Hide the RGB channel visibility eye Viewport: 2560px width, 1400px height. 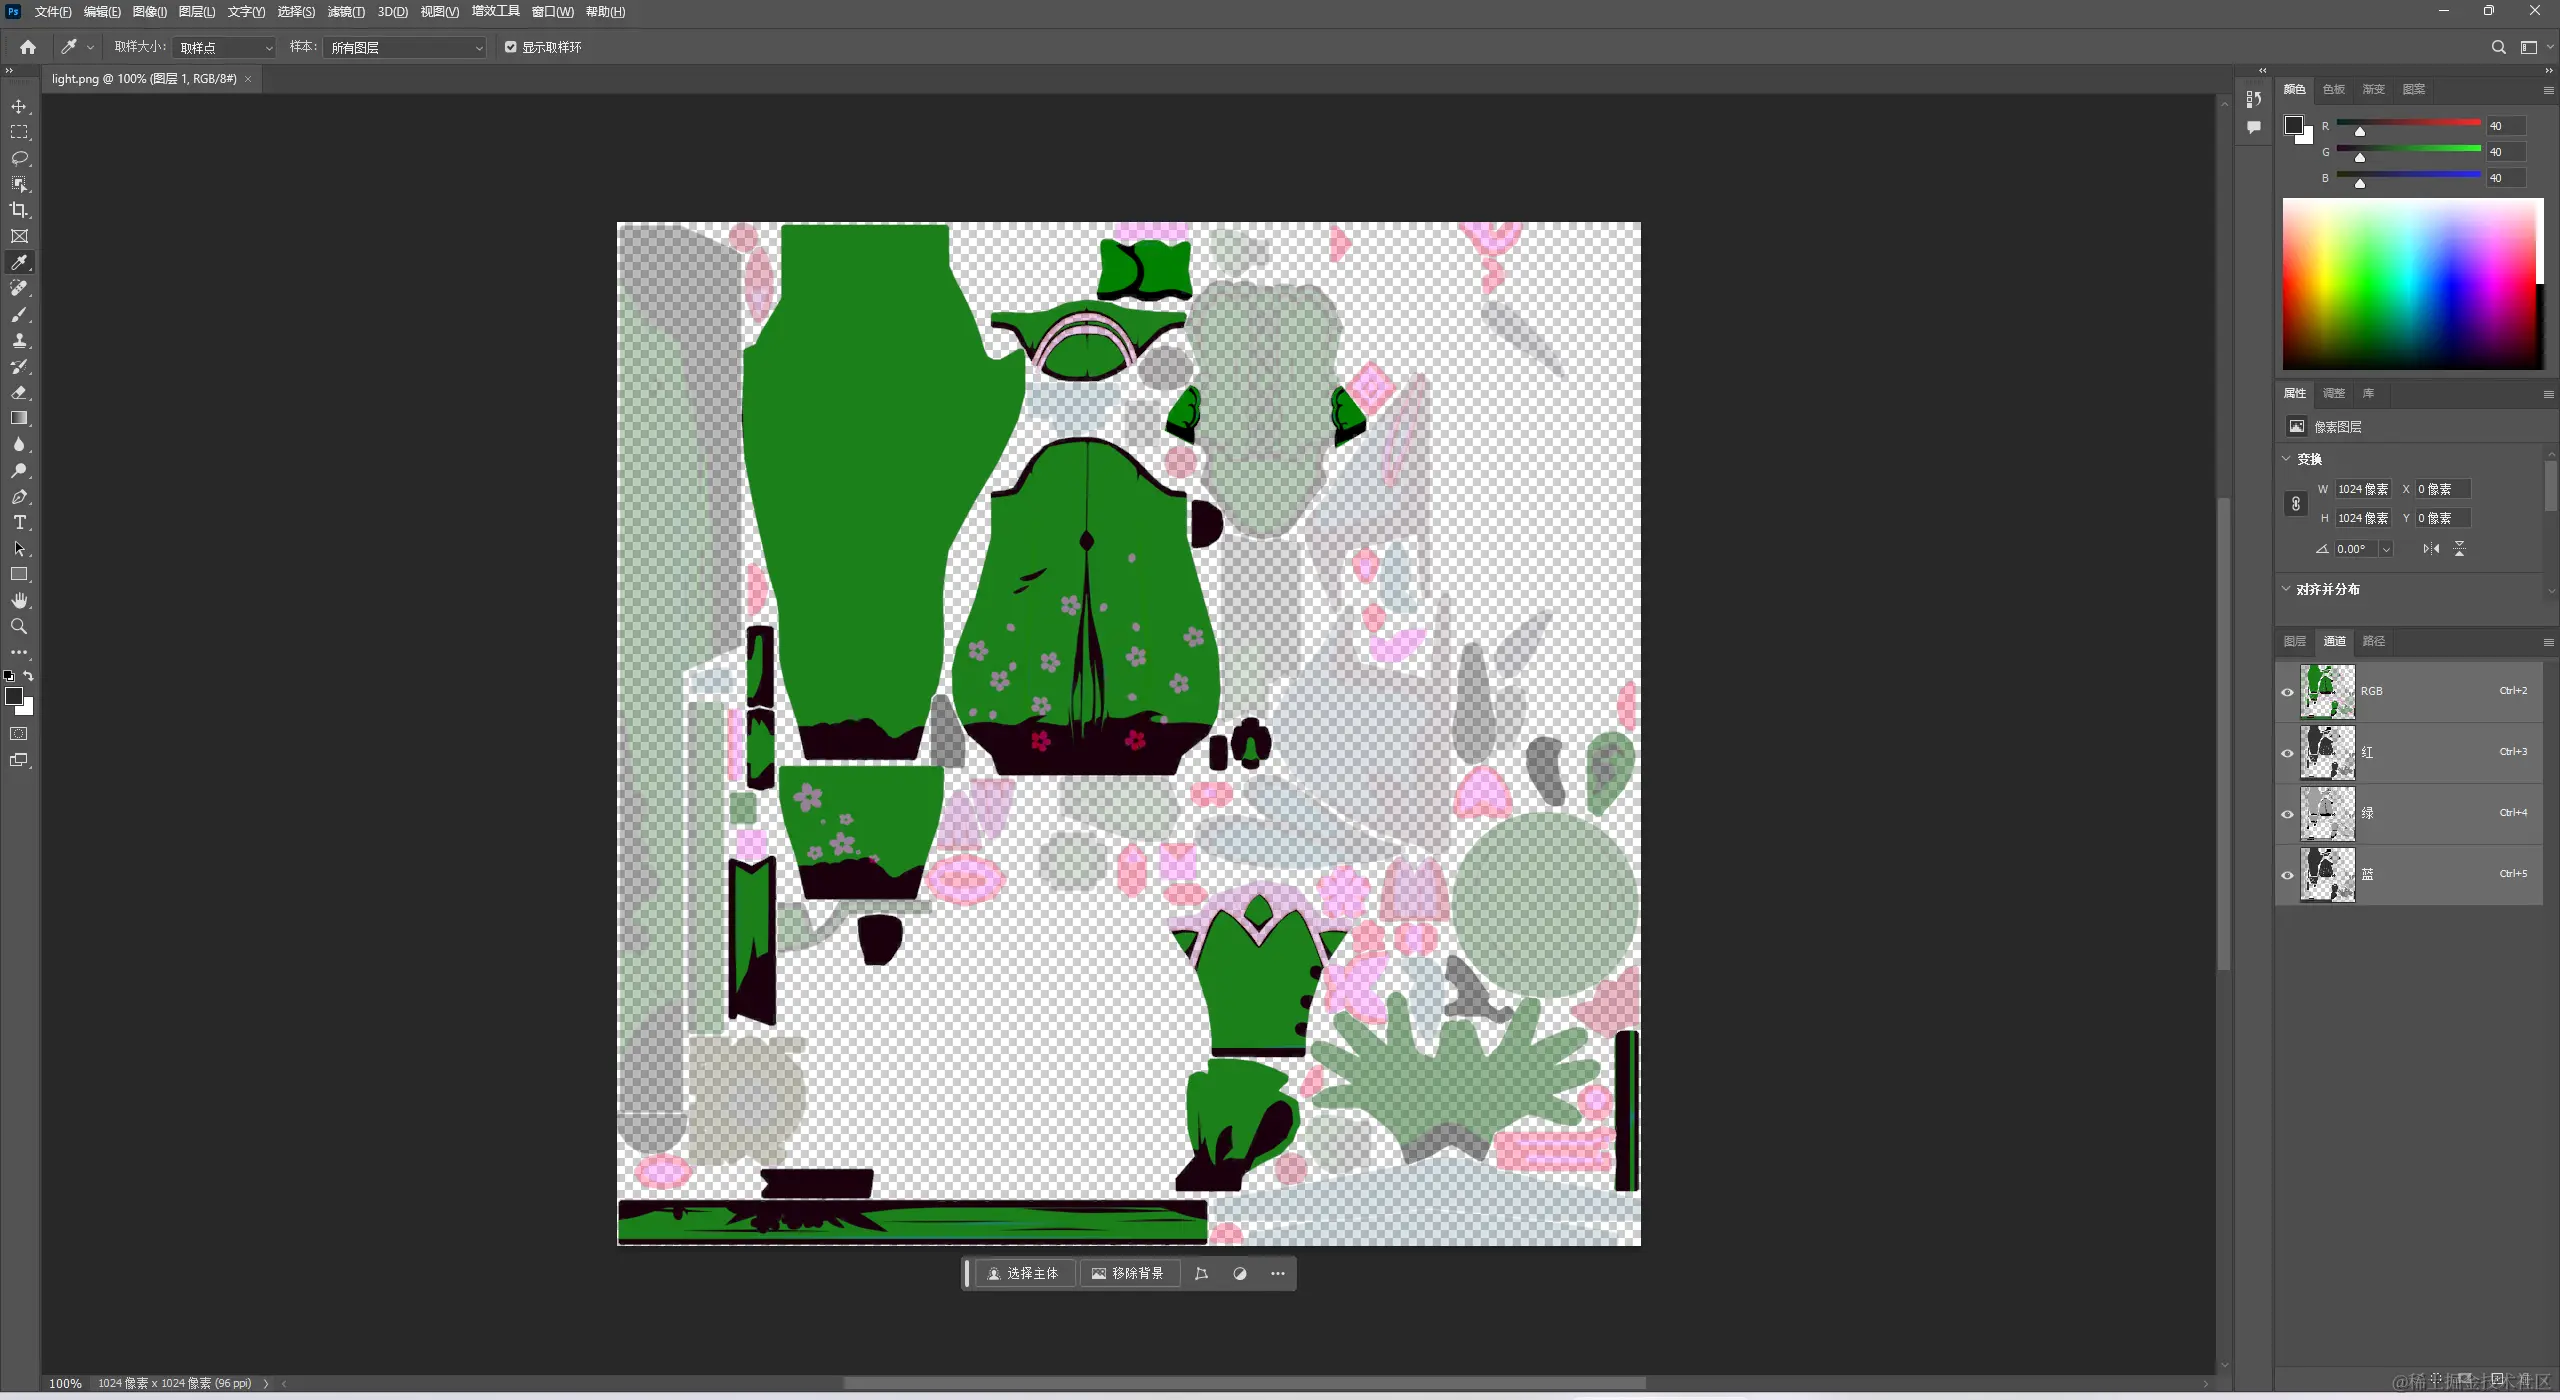pyautogui.click(x=2287, y=692)
